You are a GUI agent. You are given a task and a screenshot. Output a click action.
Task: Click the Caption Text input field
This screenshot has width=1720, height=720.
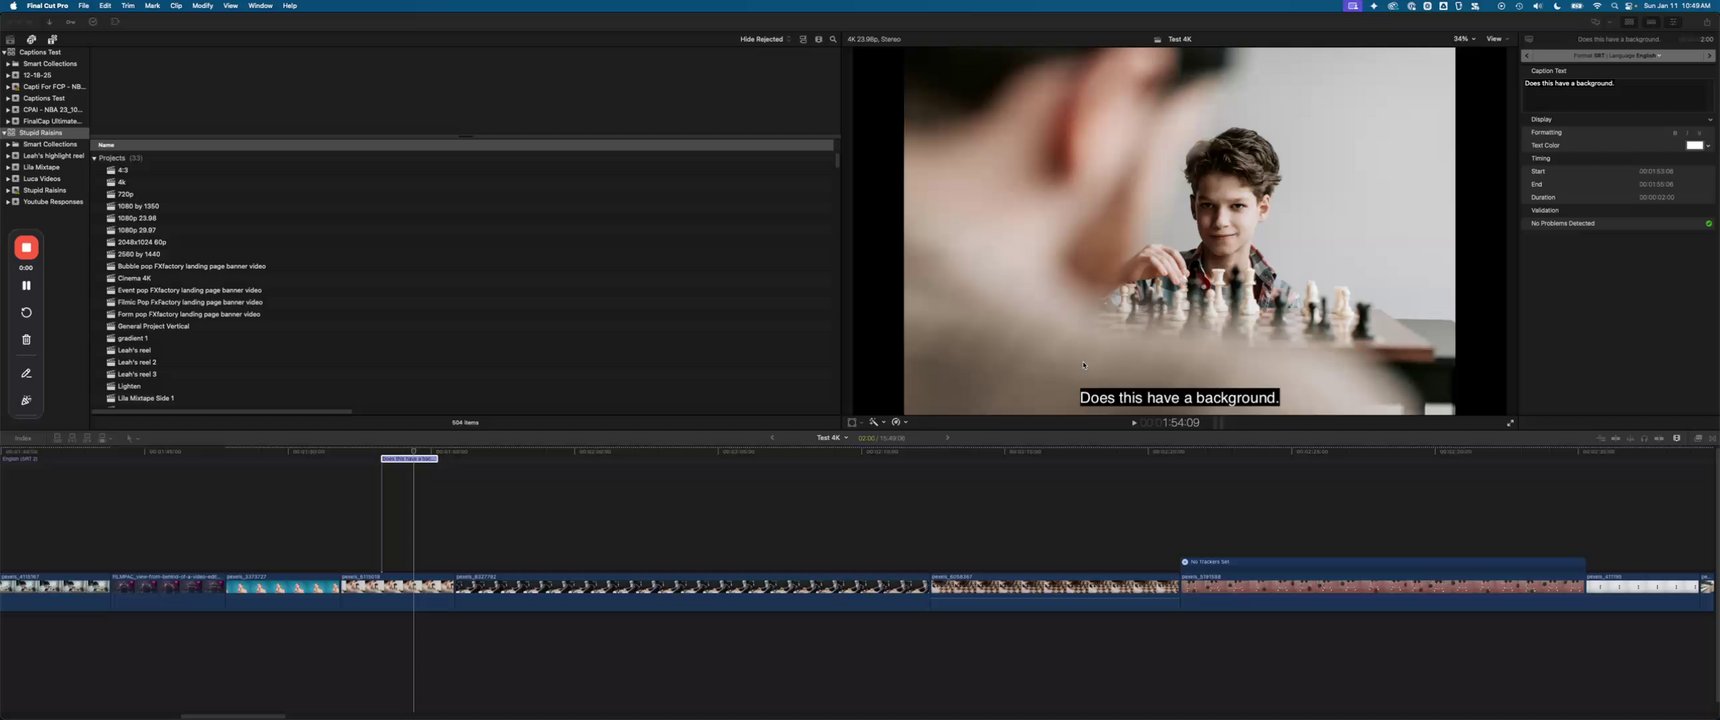coord(1617,95)
